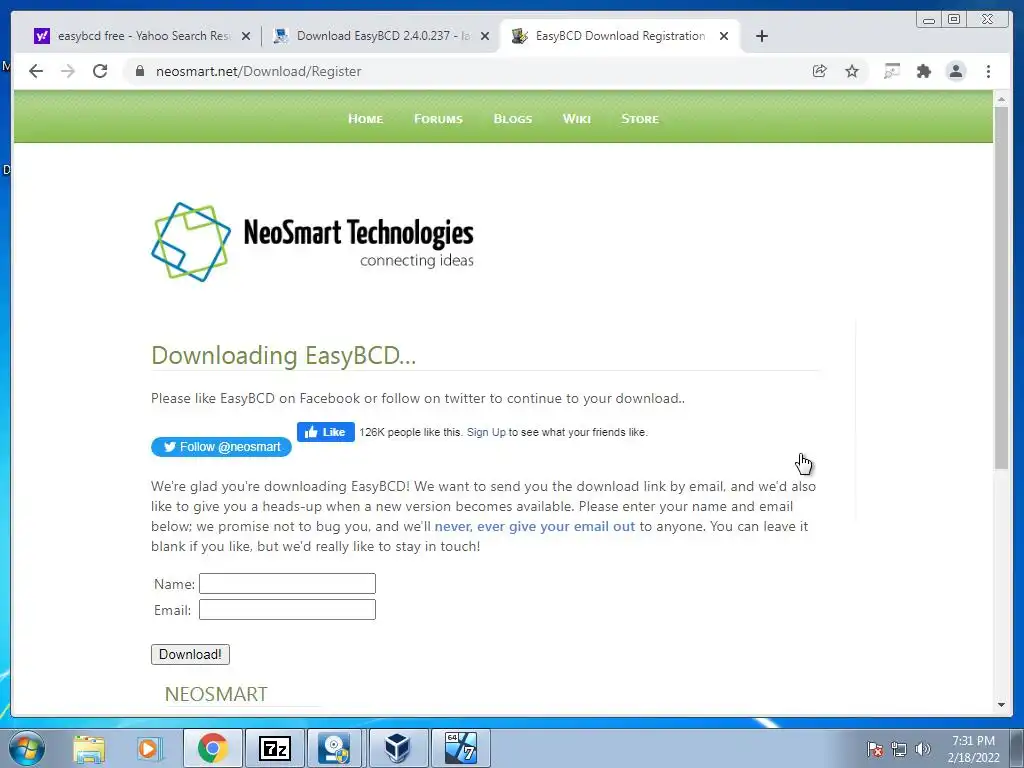Viewport: 1024px width, 768px height.
Task: Click into the Email input field
Action: [287, 609]
